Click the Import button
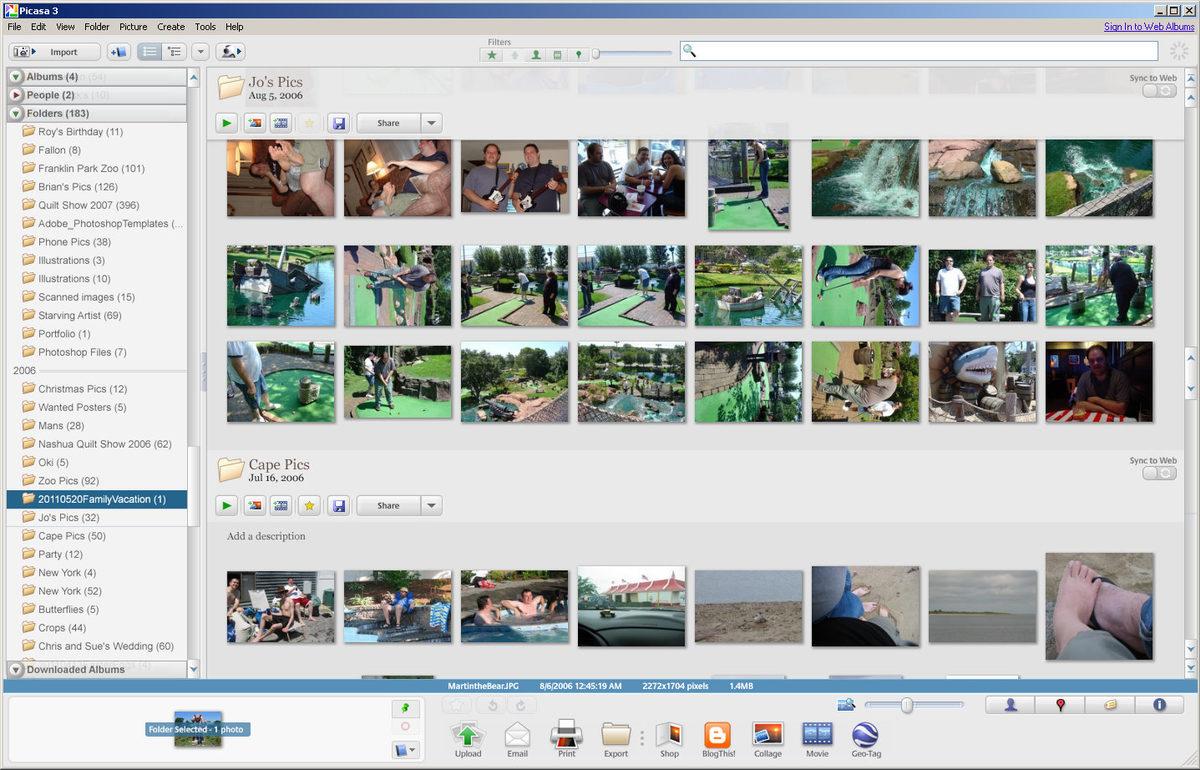Viewport: 1200px width, 770px height. point(55,52)
